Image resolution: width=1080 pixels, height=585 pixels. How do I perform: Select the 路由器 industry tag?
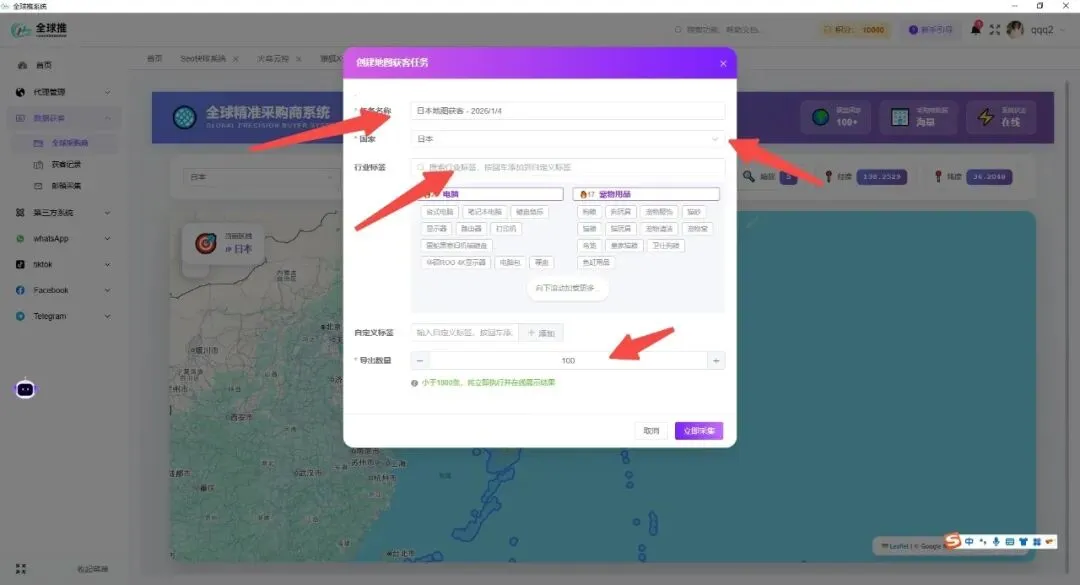click(x=471, y=228)
